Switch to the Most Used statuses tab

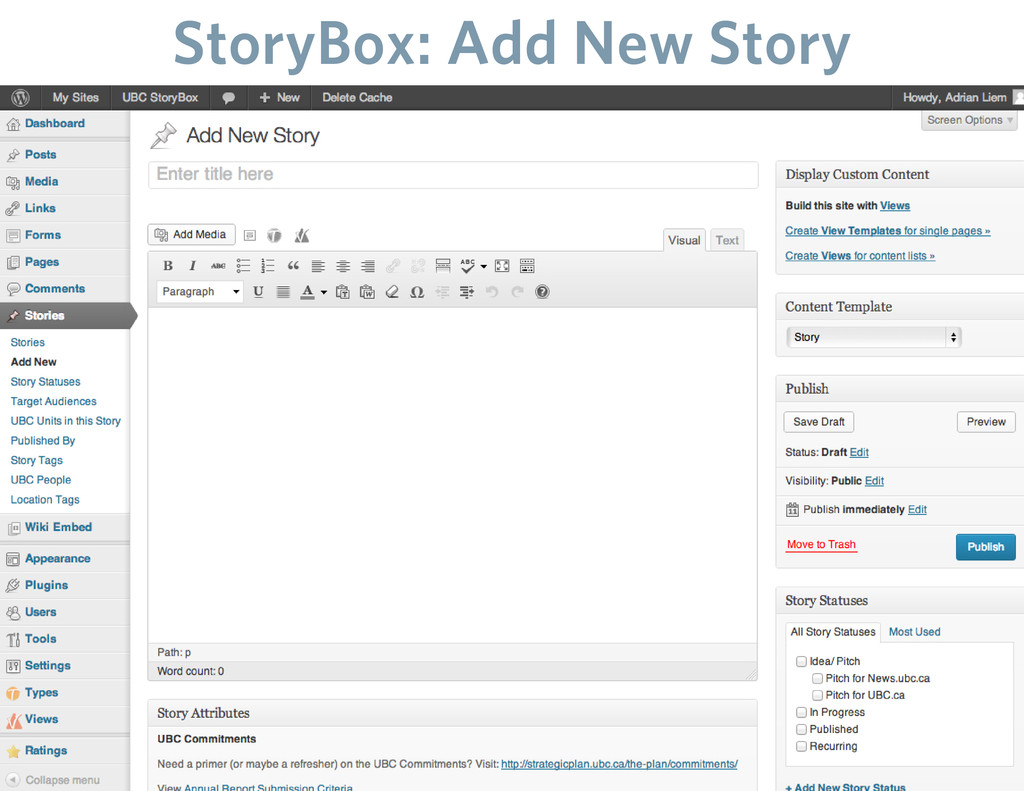click(914, 632)
